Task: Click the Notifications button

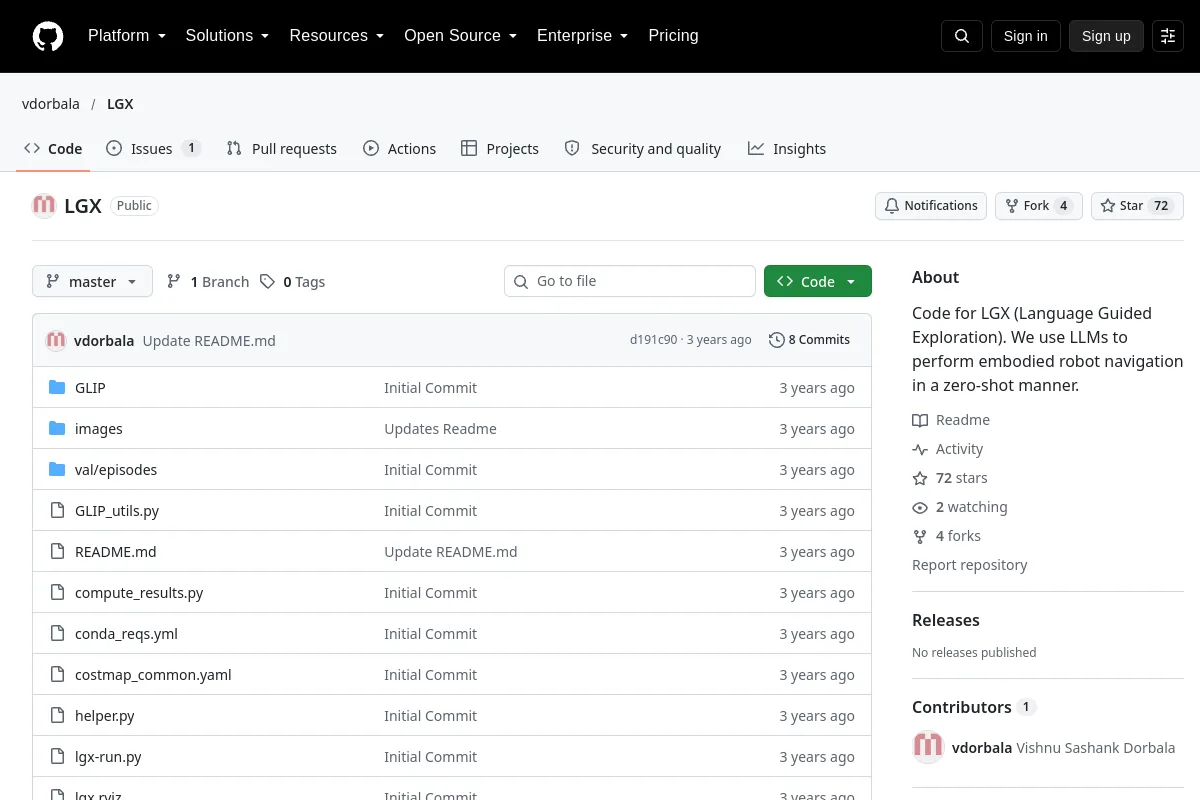Action: [931, 206]
